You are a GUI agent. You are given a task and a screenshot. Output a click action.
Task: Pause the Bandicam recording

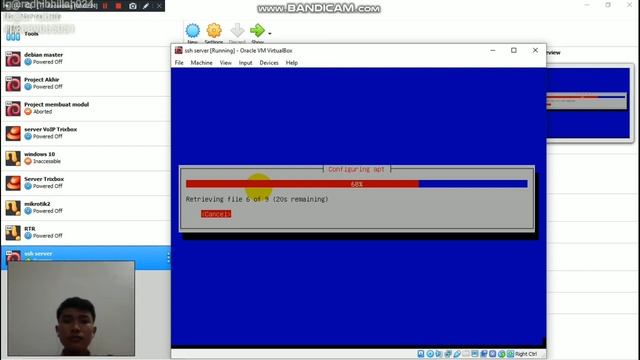coord(105,6)
